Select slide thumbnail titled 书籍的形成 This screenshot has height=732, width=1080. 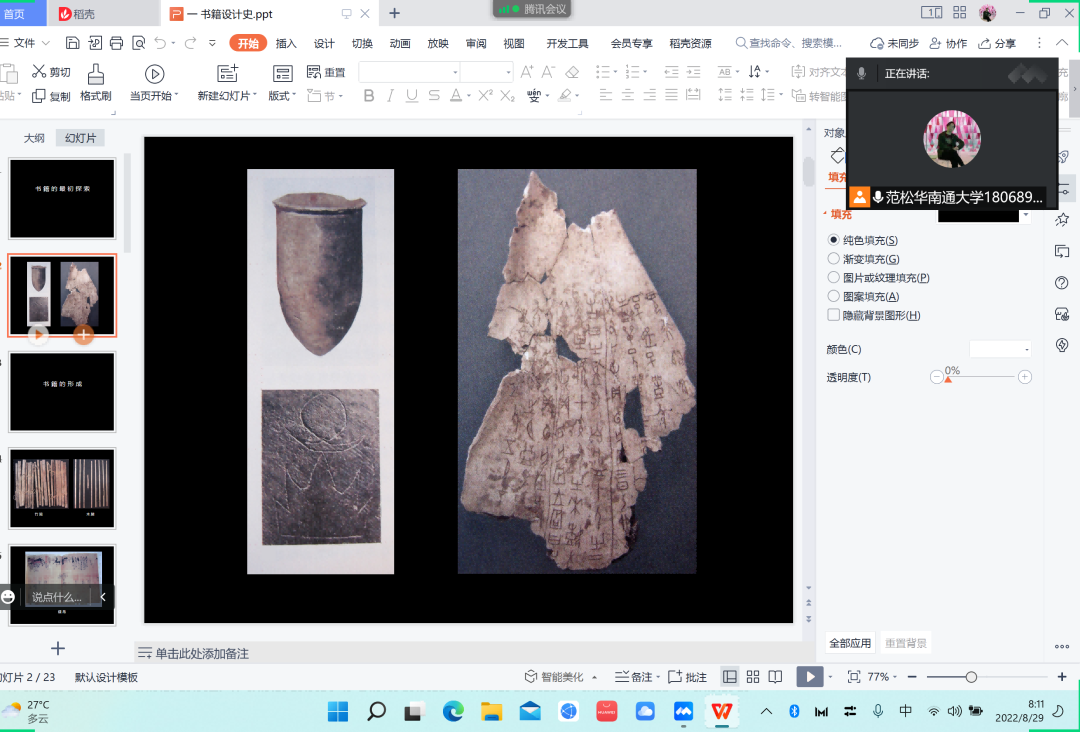click(62, 391)
